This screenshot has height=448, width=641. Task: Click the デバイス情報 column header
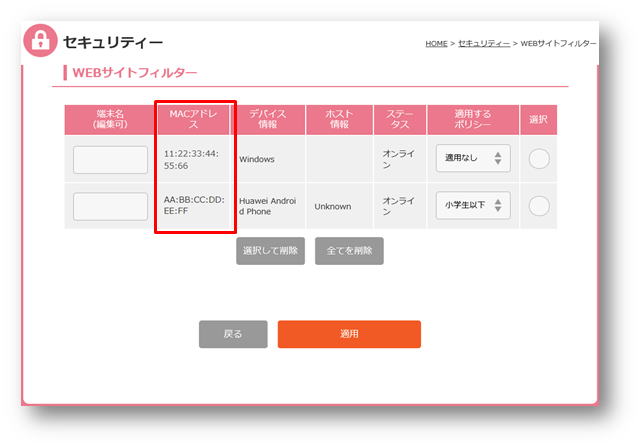pyautogui.click(x=268, y=119)
